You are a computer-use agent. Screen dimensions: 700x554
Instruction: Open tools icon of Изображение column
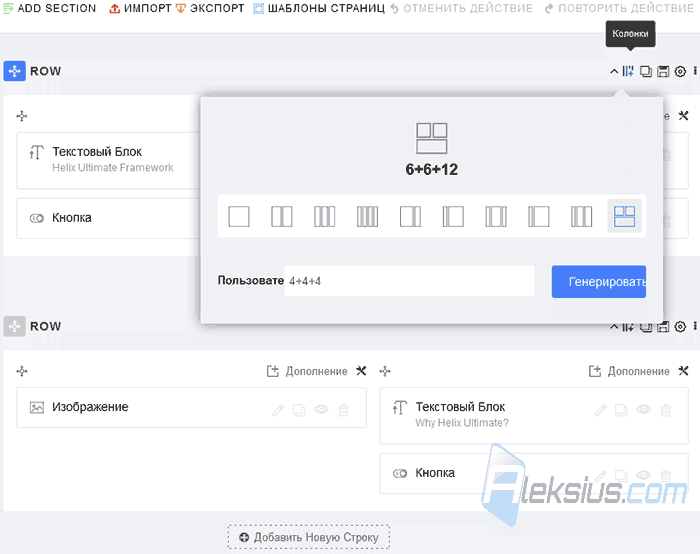[361, 371]
